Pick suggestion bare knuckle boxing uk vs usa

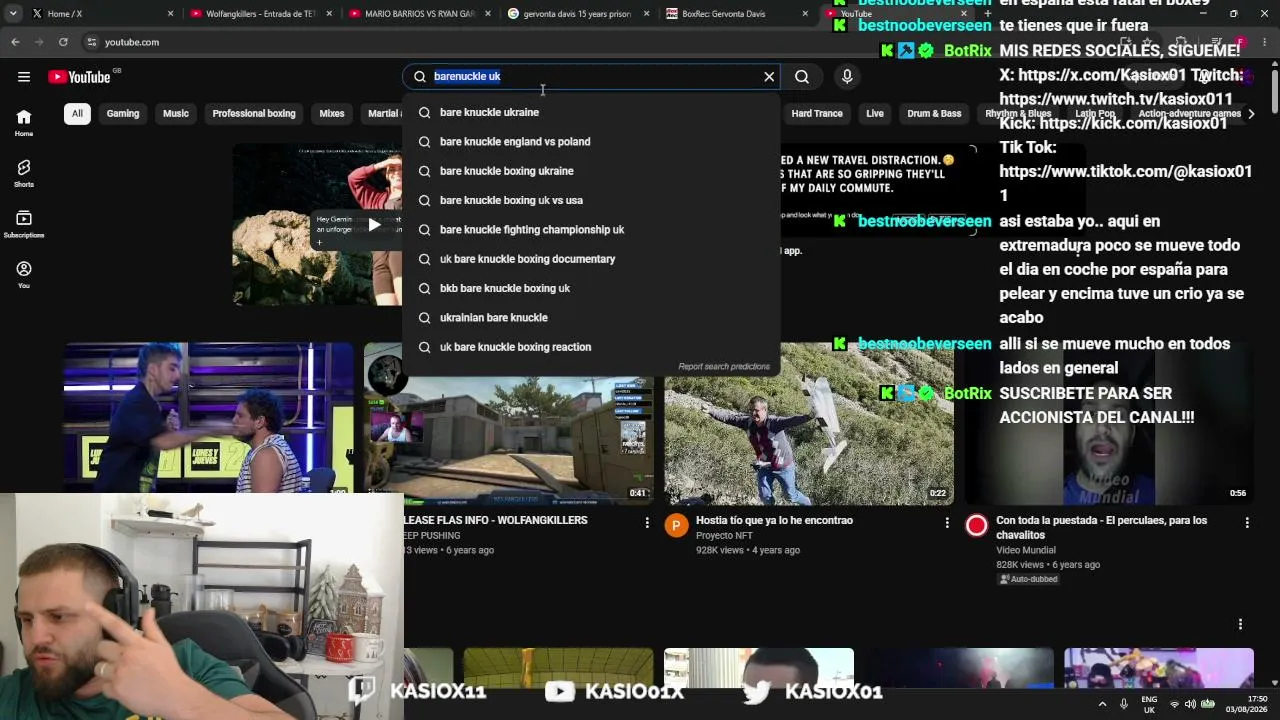(591, 200)
